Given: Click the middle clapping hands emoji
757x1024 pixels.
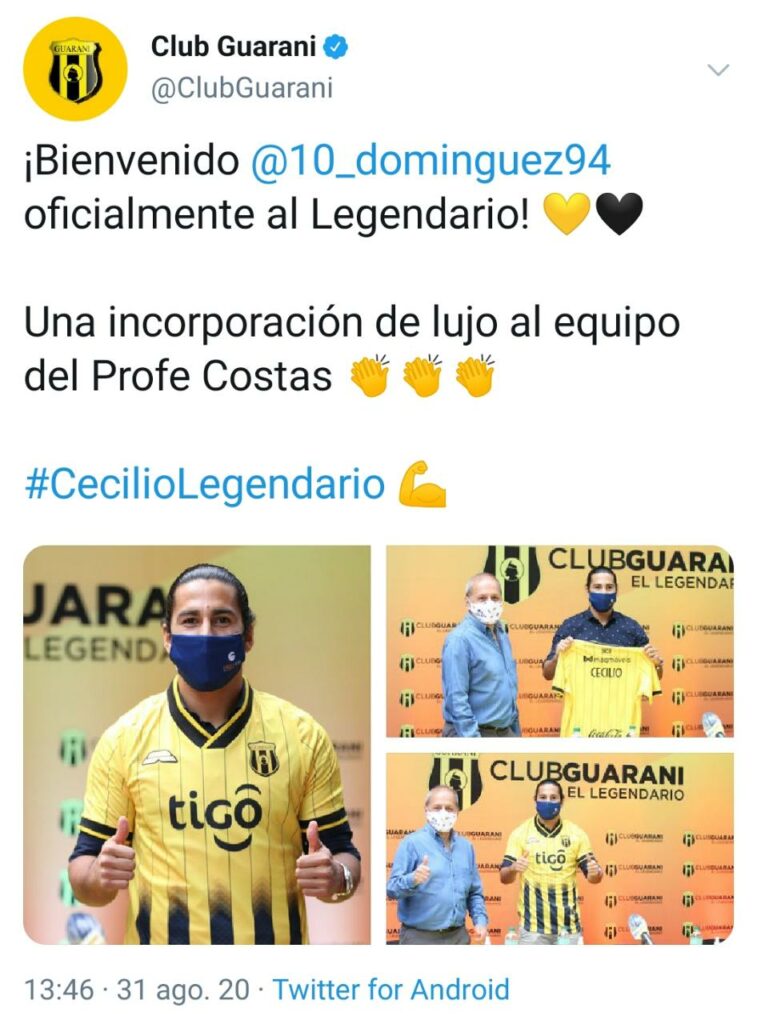Looking at the screenshot, I should click(423, 376).
